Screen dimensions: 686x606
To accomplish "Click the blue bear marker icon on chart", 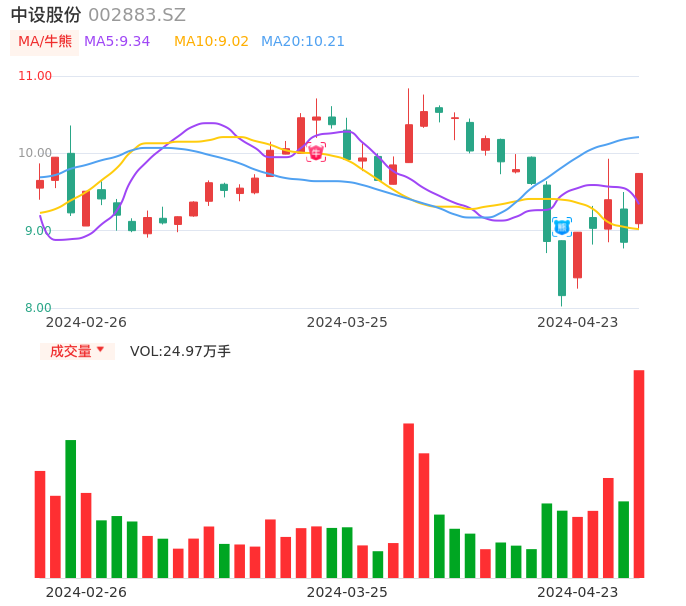I will [562, 227].
